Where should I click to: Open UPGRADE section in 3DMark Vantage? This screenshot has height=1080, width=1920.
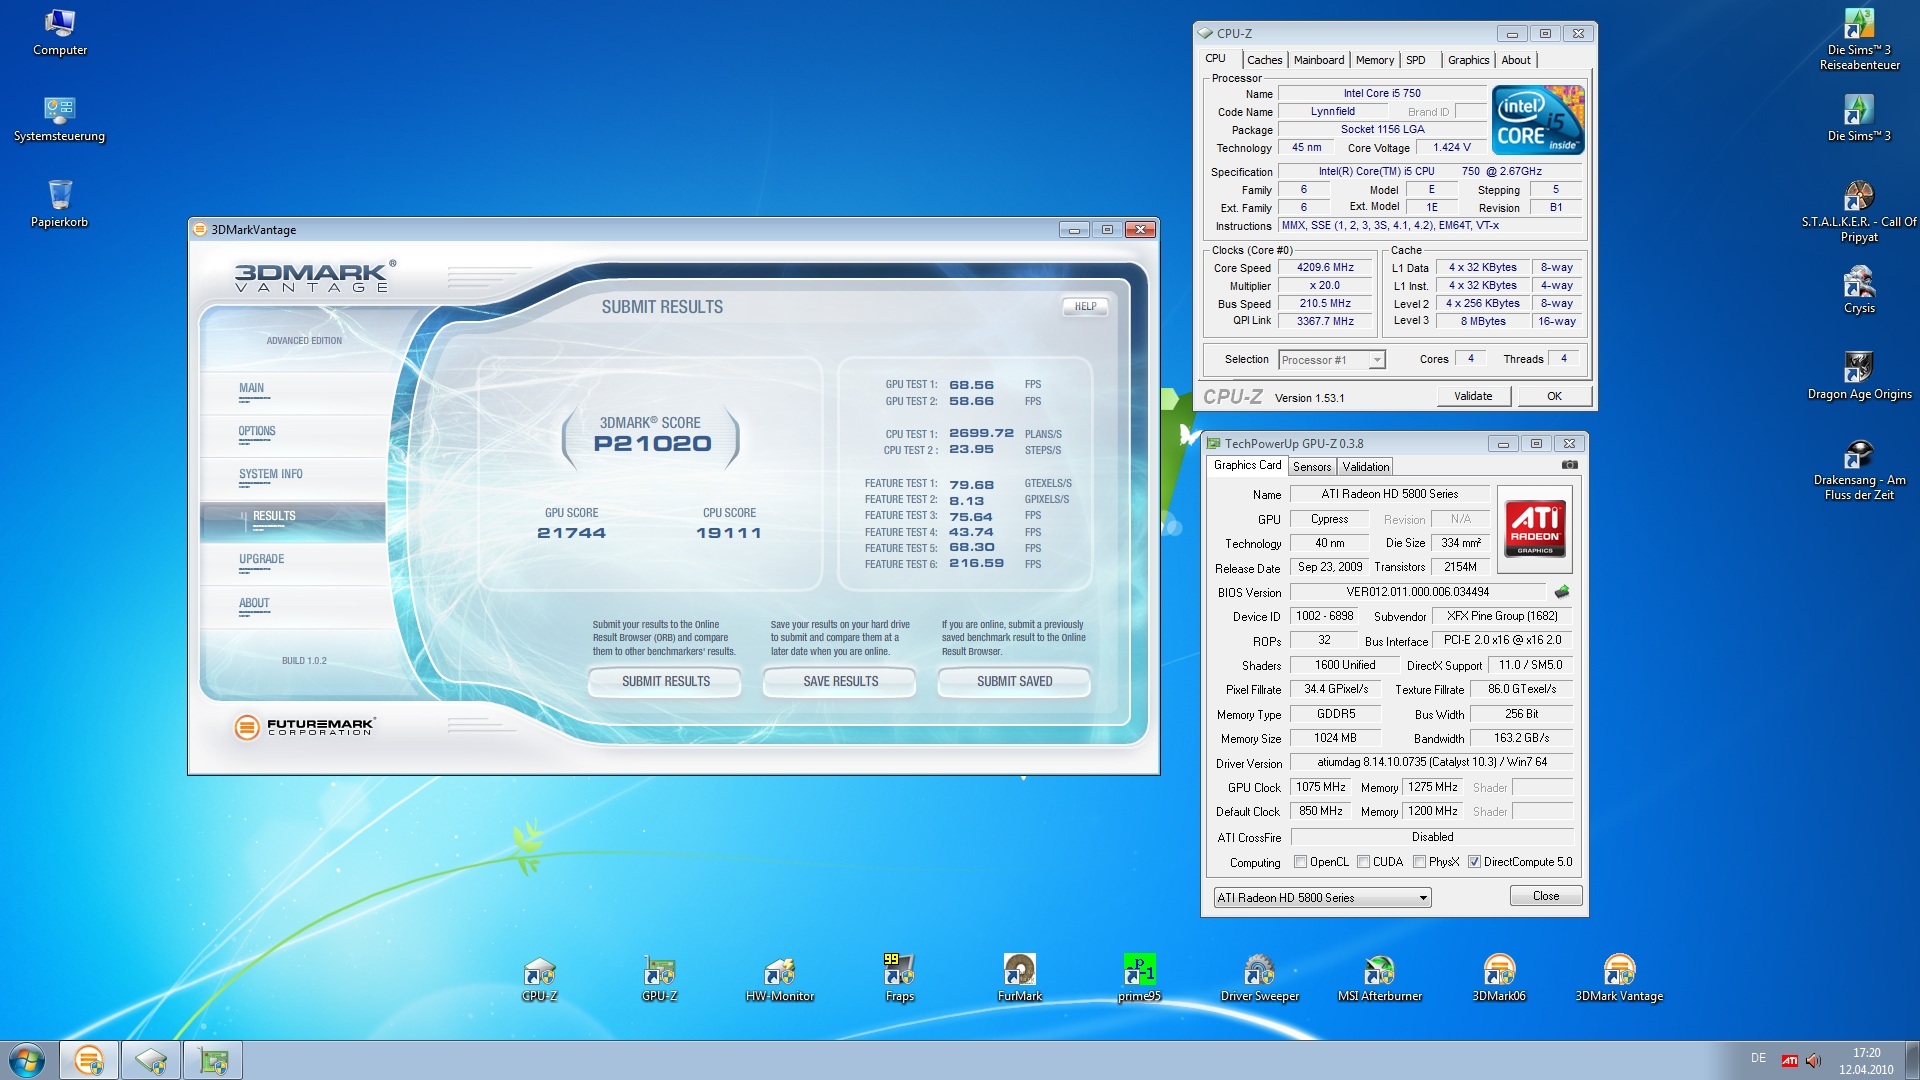293,563
